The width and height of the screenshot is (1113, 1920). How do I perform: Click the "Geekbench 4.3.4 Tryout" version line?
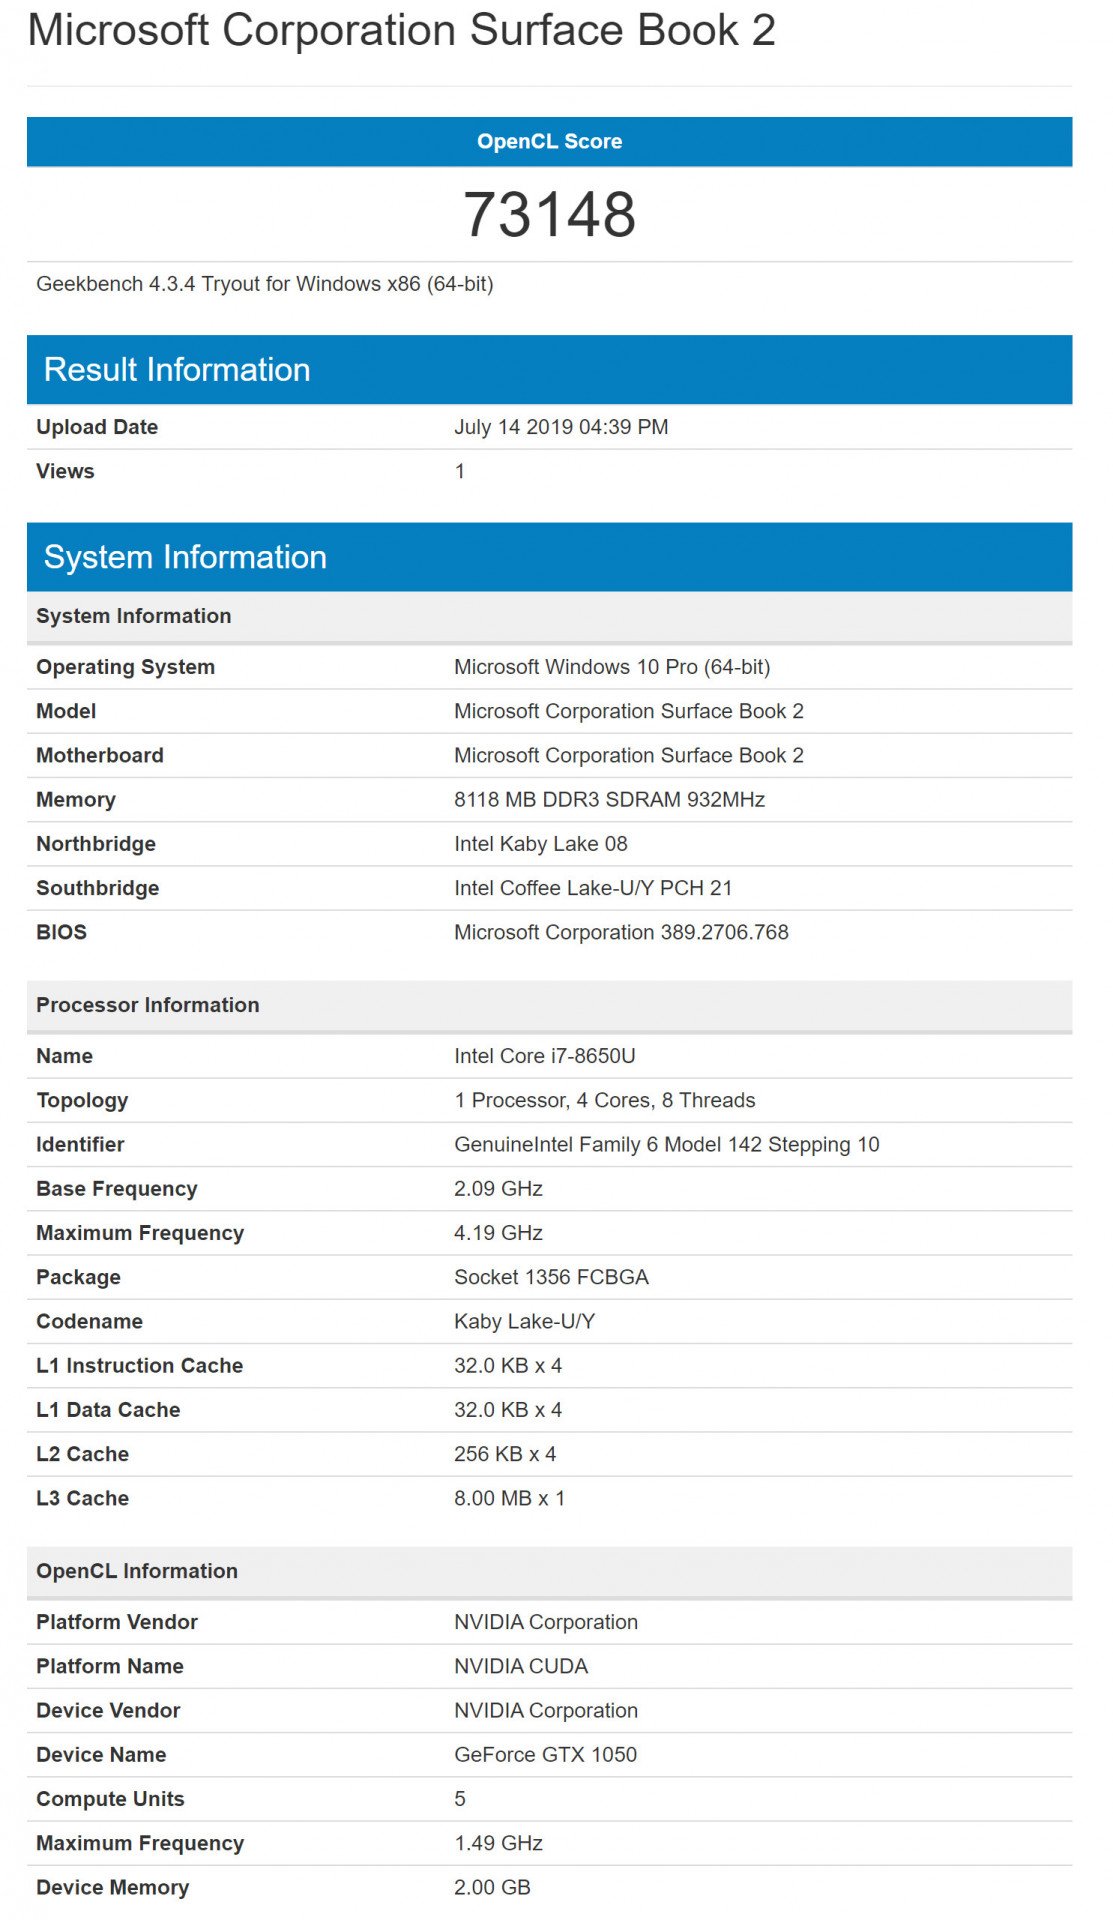coord(264,284)
